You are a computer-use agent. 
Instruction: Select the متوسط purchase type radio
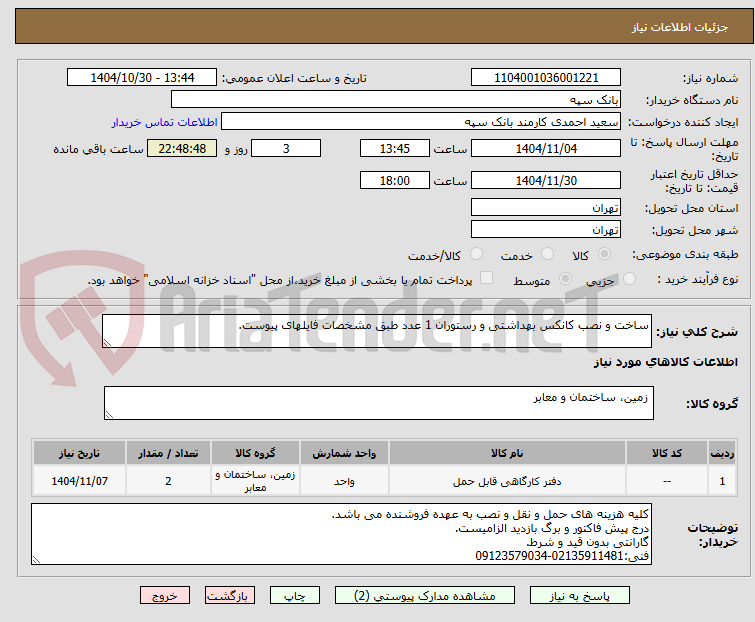(x=565, y=279)
